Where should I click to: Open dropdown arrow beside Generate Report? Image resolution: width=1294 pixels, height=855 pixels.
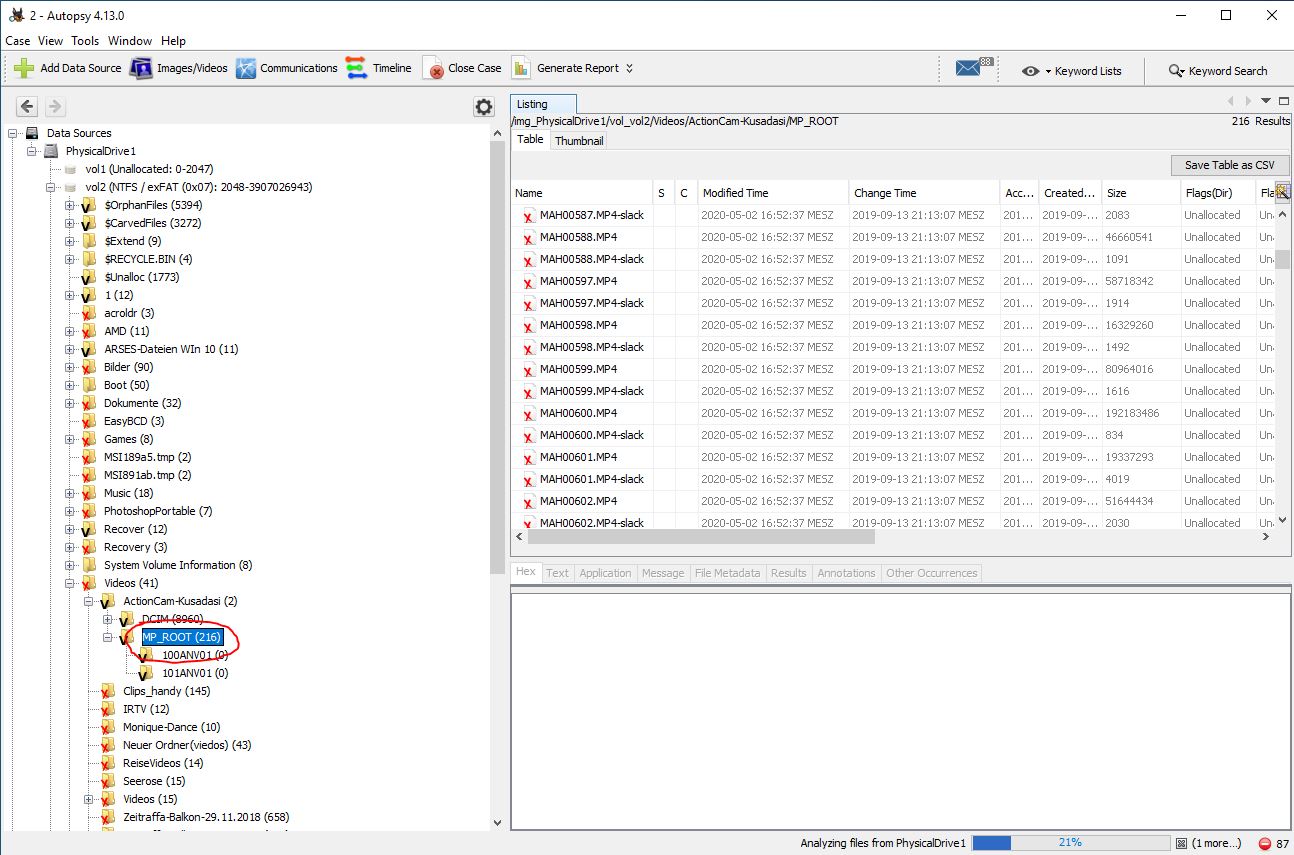629,68
